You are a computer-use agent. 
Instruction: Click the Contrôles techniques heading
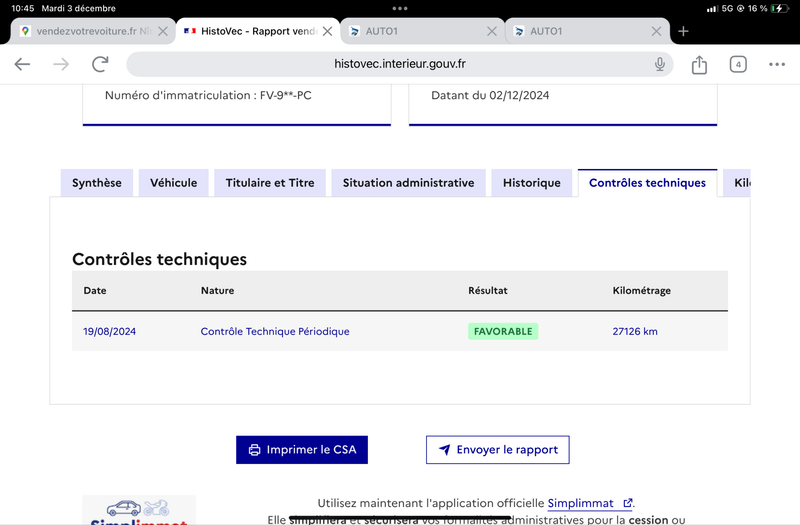[x=159, y=259]
